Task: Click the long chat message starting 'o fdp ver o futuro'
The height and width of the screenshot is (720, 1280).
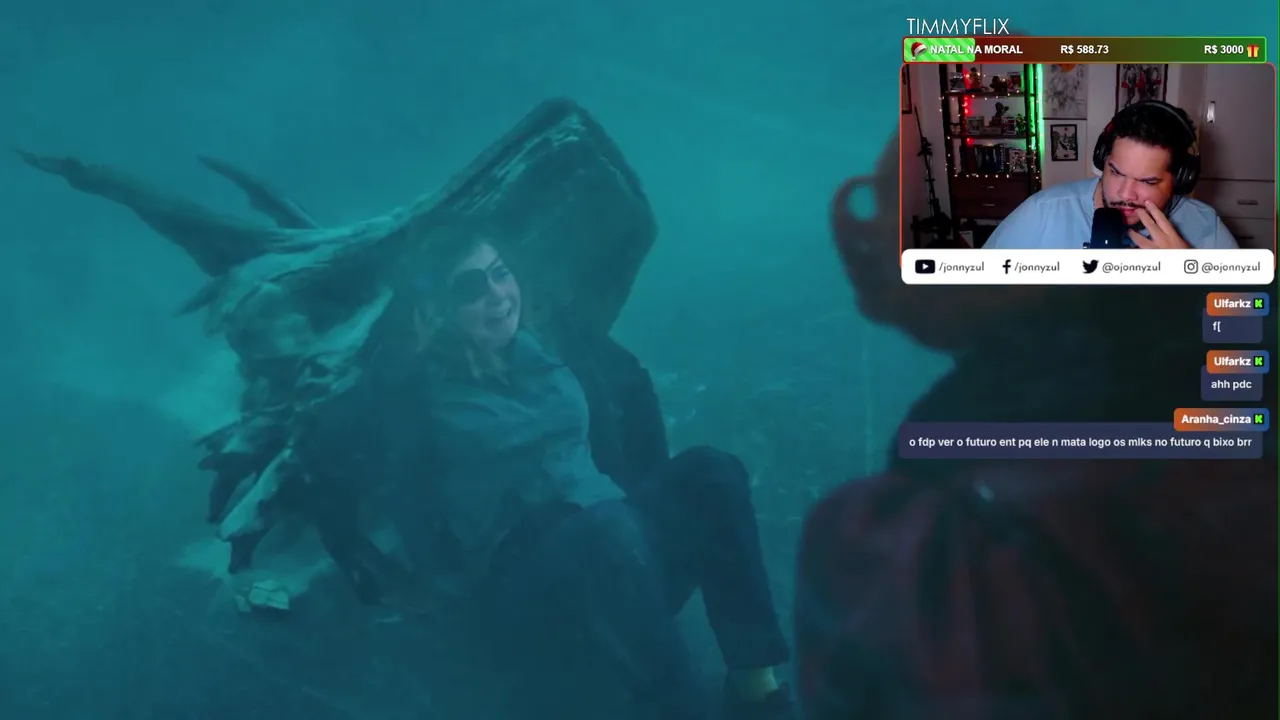Action: click(x=1080, y=442)
